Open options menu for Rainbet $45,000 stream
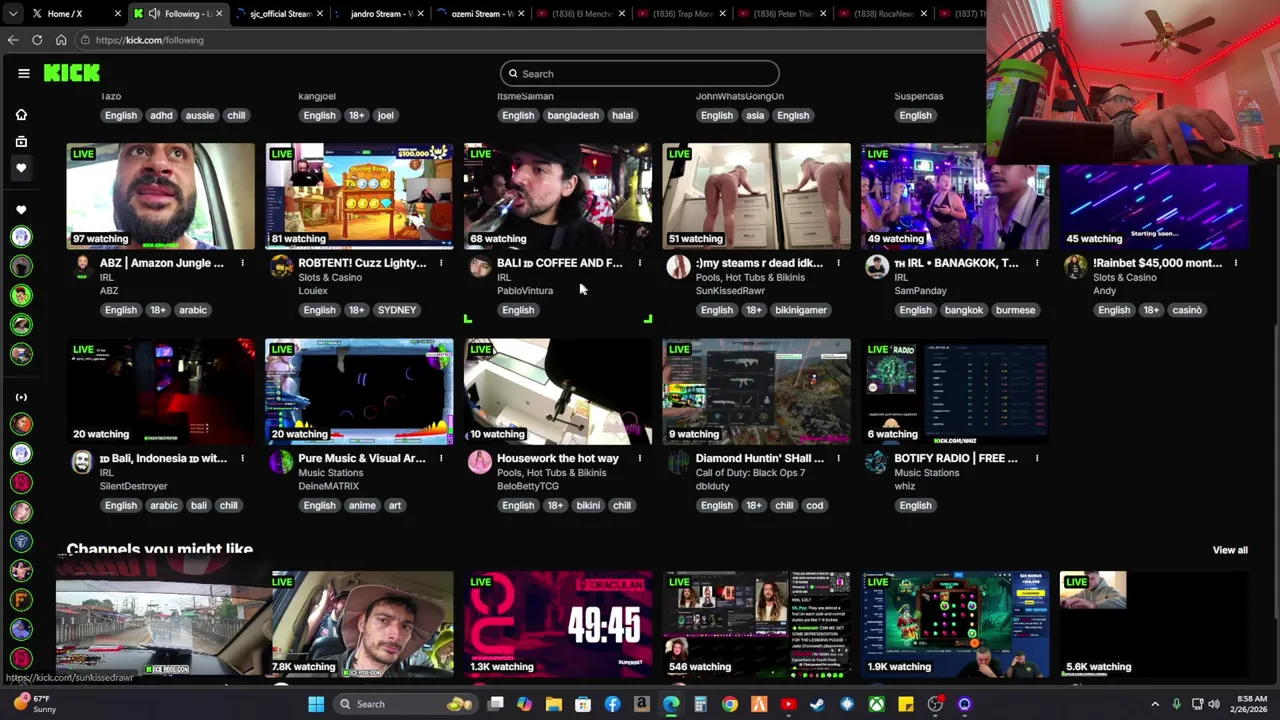The width and height of the screenshot is (1280, 720). tap(1236, 263)
